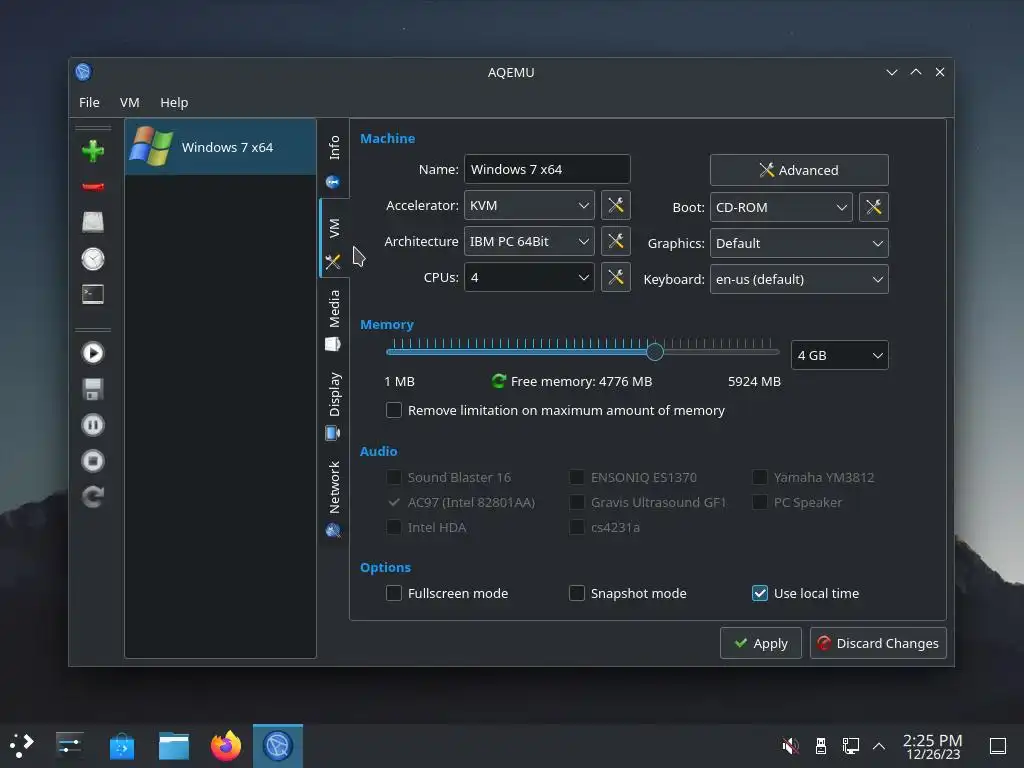Click the Advanced machine settings button
This screenshot has width=1024, height=768.
(x=799, y=170)
